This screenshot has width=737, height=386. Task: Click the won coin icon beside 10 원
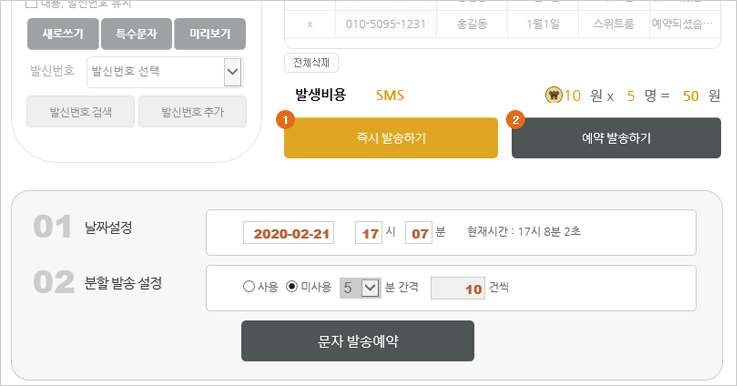pyautogui.click(x=554, y=95)
